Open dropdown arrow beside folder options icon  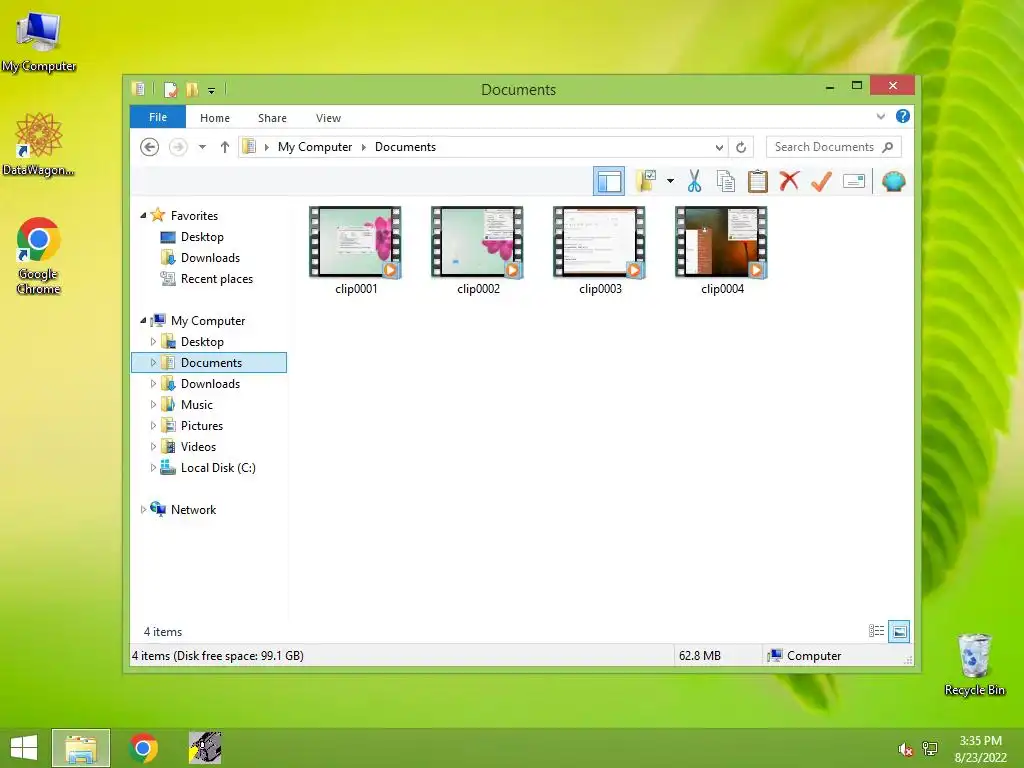(670, 181)
